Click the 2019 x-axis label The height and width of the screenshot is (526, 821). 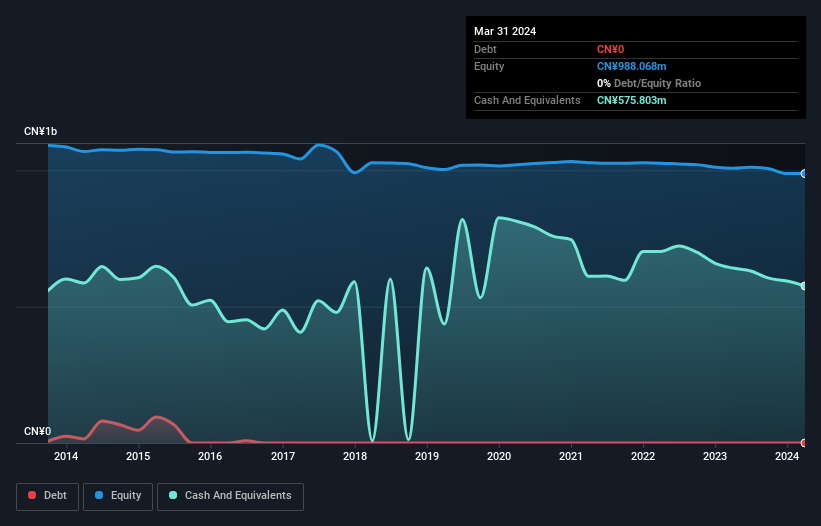(x=427, y=456)
